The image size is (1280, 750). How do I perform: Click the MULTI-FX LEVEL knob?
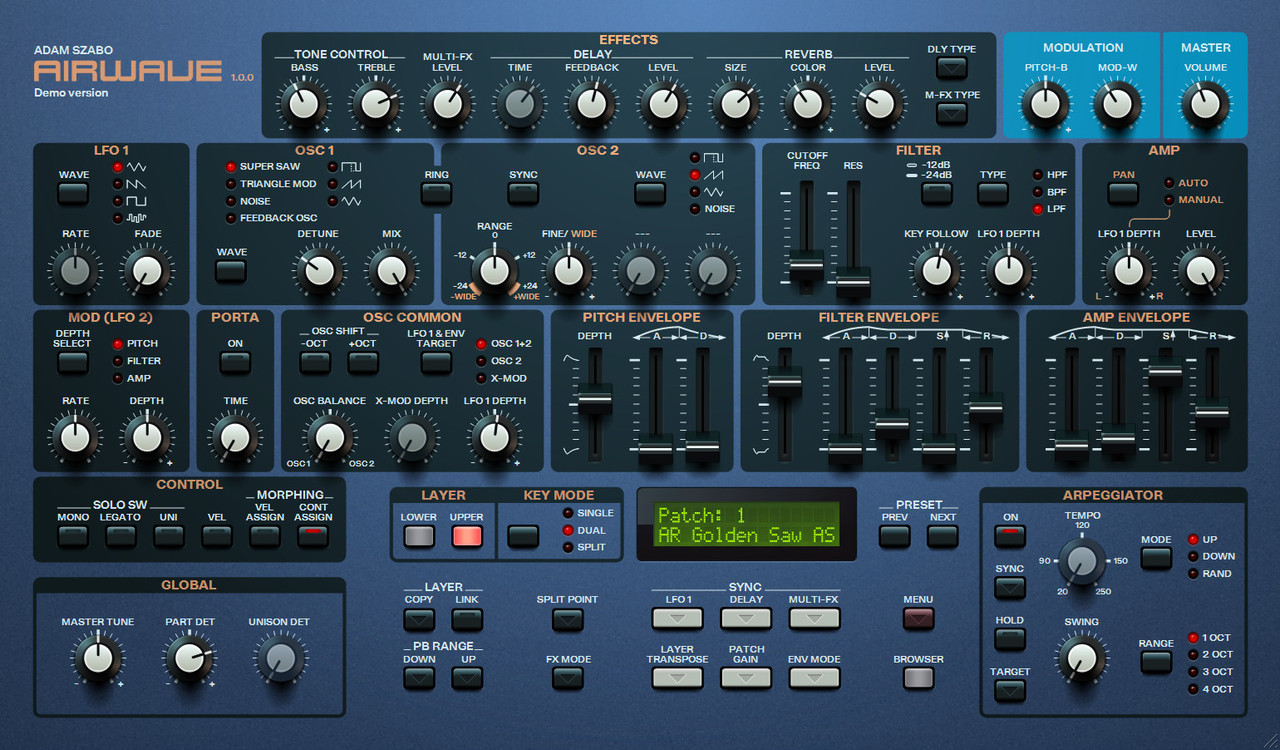pos(447,103)
